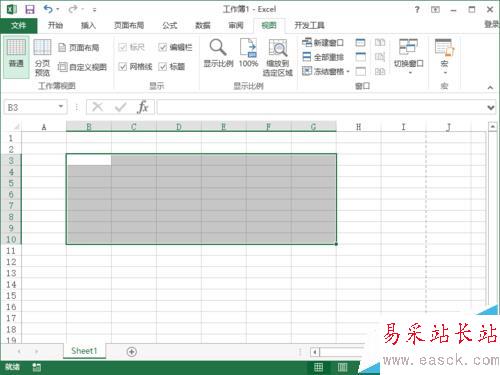Open the 审阅 Review tab

236,25
